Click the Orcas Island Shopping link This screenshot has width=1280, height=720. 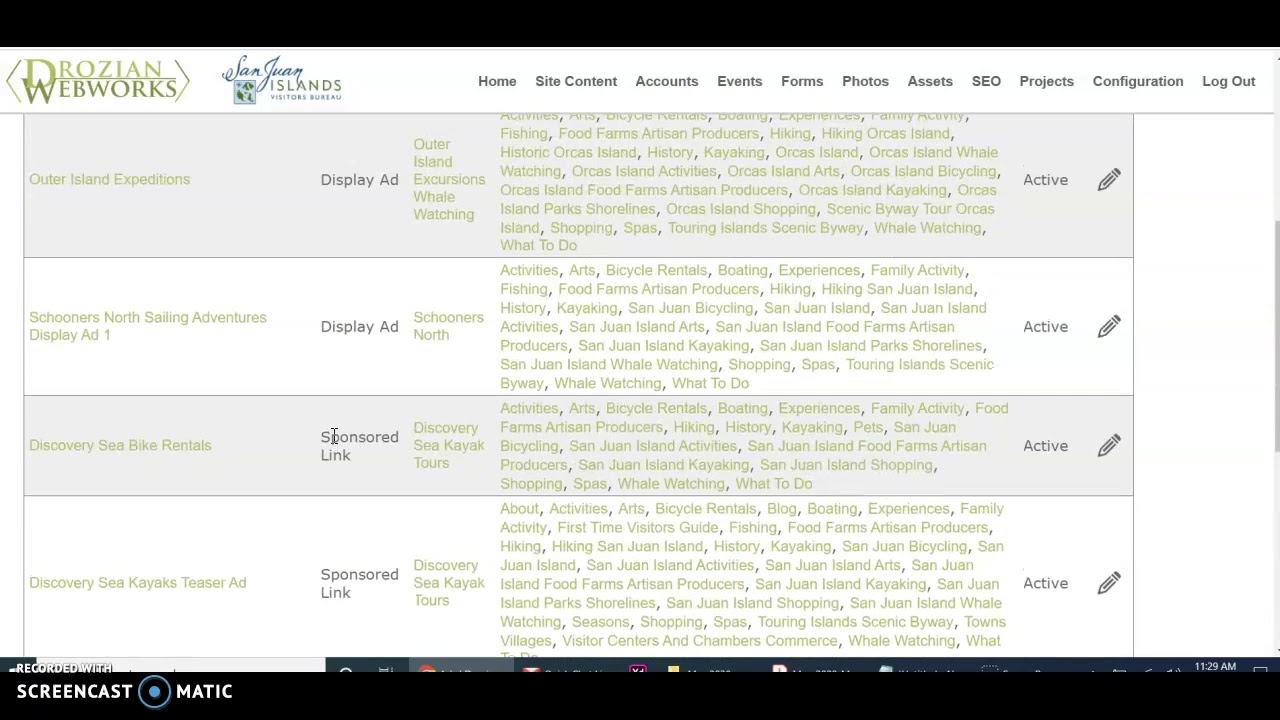pyautogui.click(x=741, y=209)
